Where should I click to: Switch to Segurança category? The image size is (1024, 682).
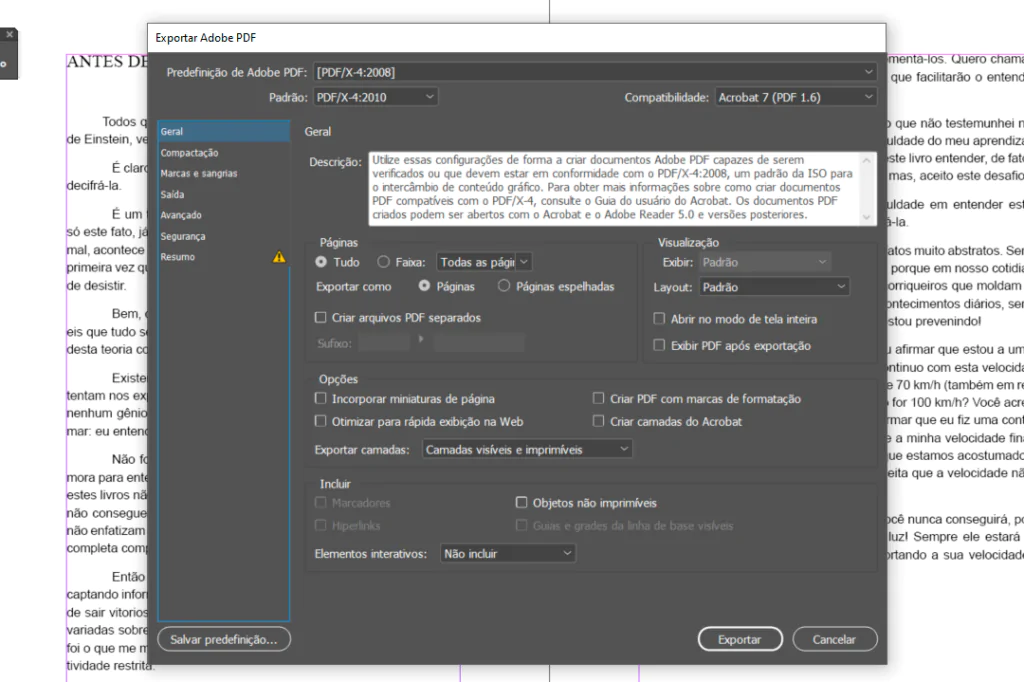tap(223, 236)
